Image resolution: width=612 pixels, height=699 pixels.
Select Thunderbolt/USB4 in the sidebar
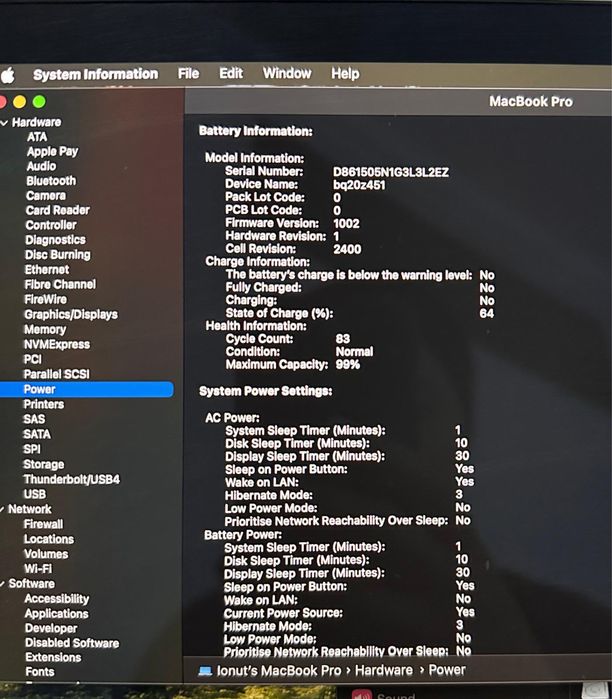(x=72, y=480)
